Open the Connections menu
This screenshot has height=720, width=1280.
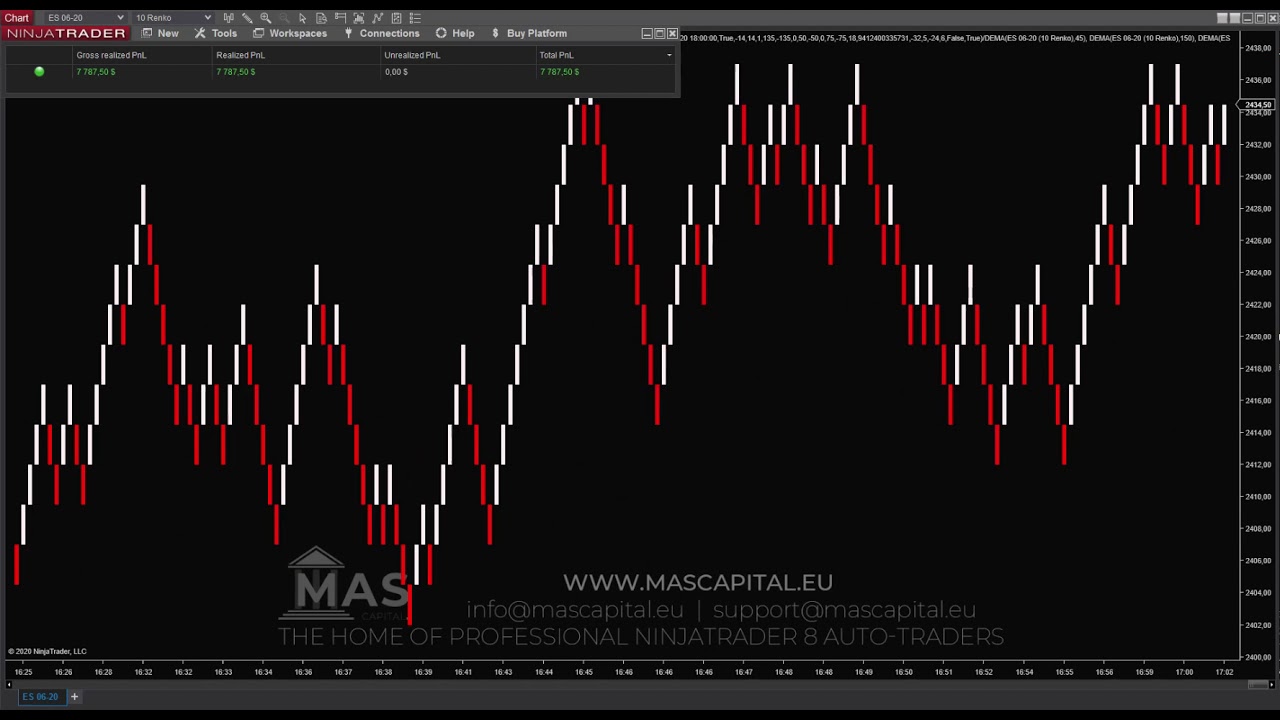click(x=382, y=33)
